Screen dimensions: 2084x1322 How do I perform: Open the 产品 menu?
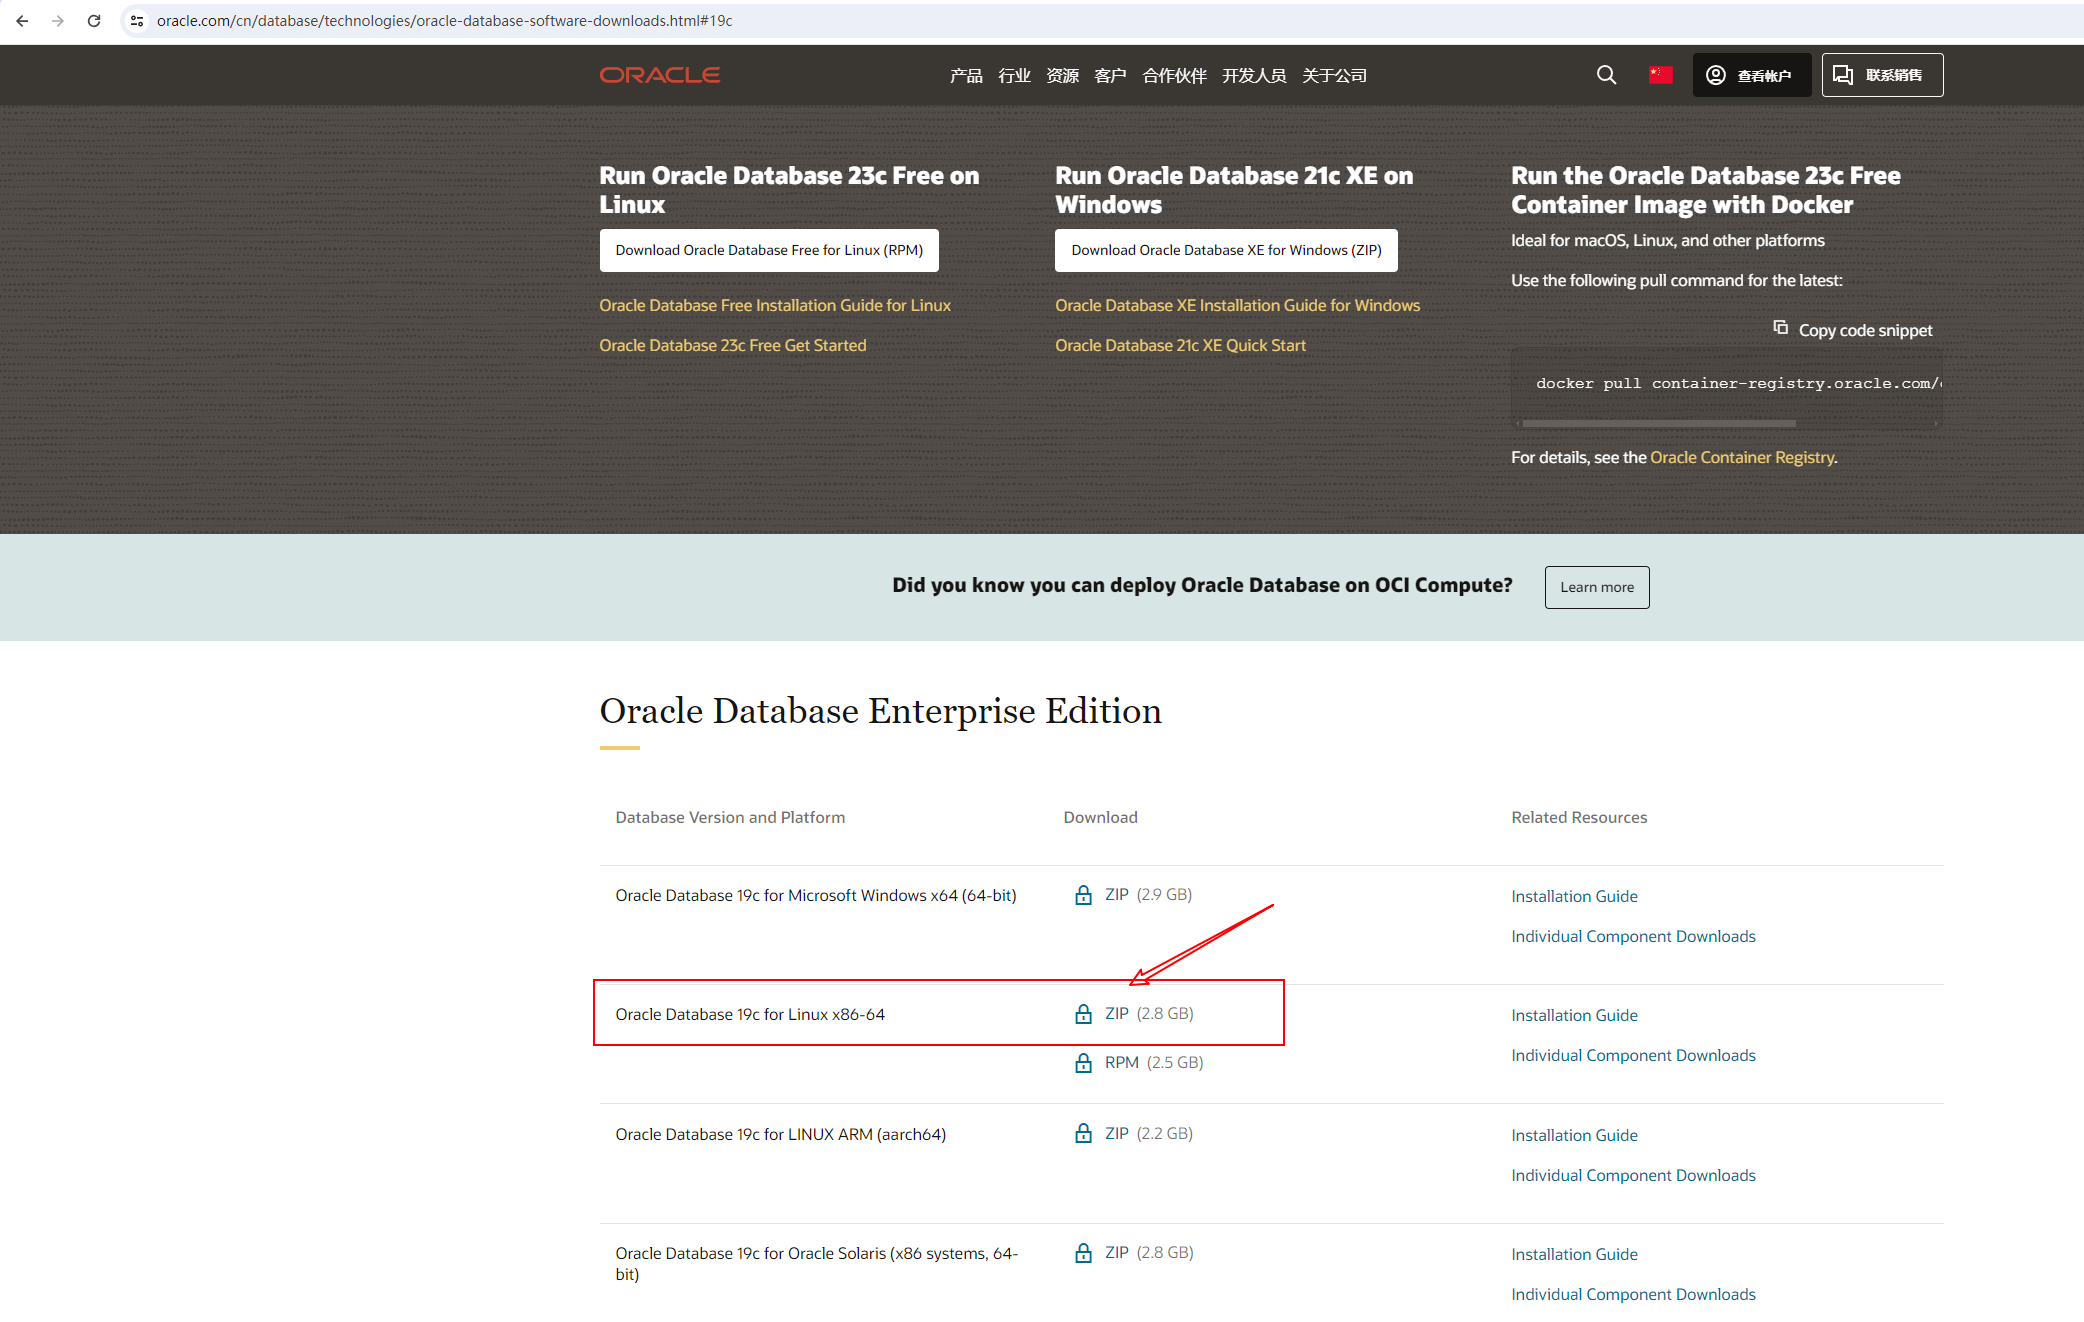966,75
